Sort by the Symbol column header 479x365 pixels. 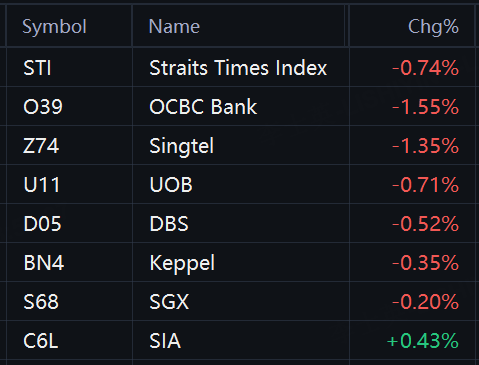click(54, 27)
